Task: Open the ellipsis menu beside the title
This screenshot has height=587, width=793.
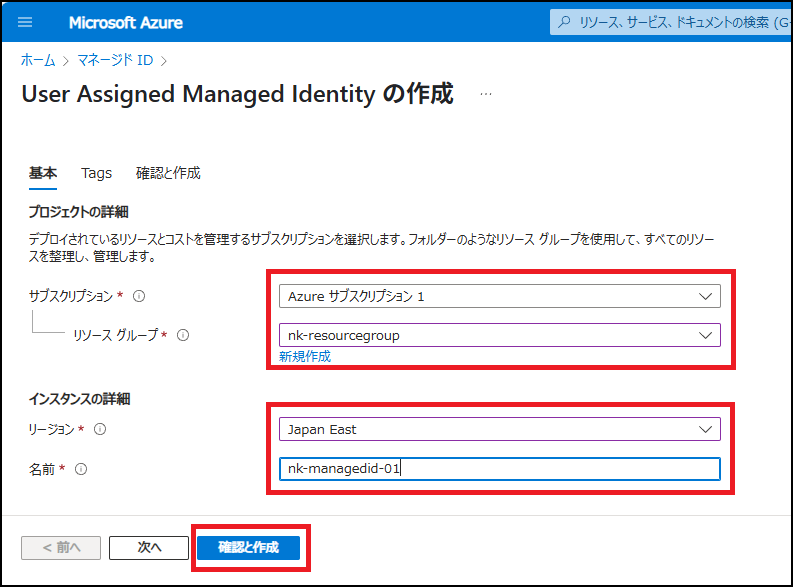Action: point(486,94)
